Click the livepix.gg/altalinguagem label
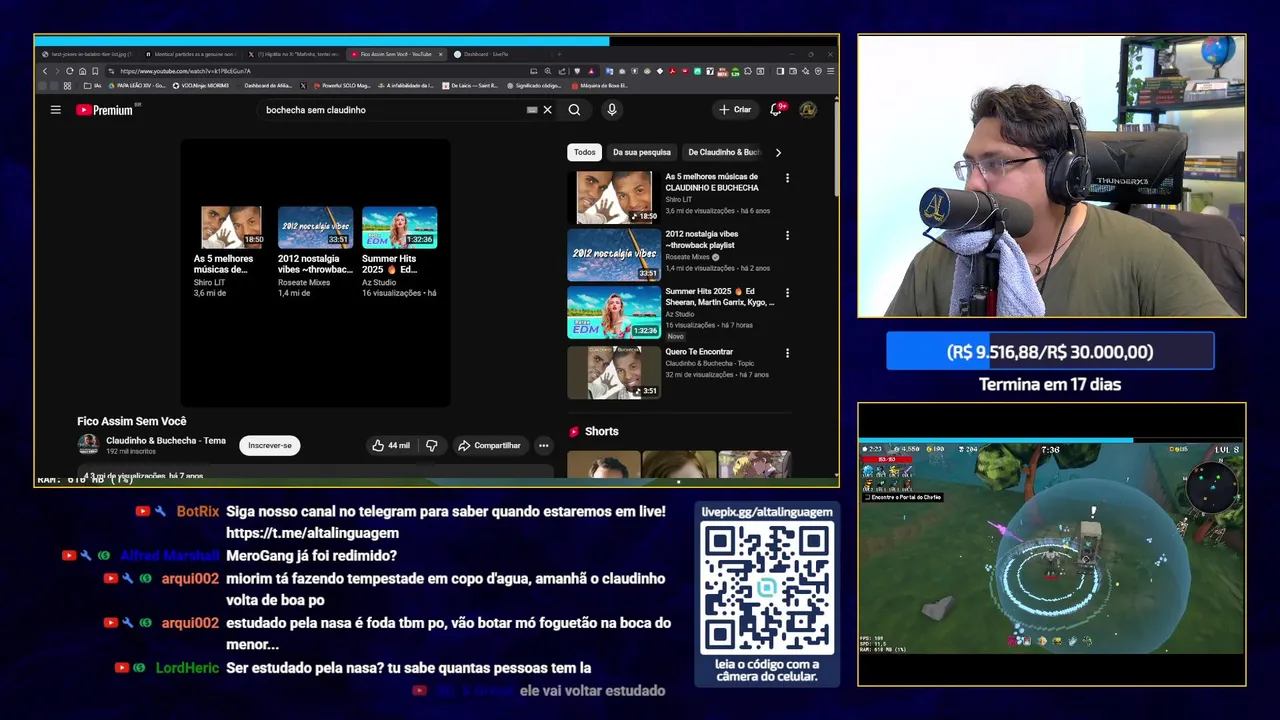This screenshot has height=720, width=1280. coord(767,511)
